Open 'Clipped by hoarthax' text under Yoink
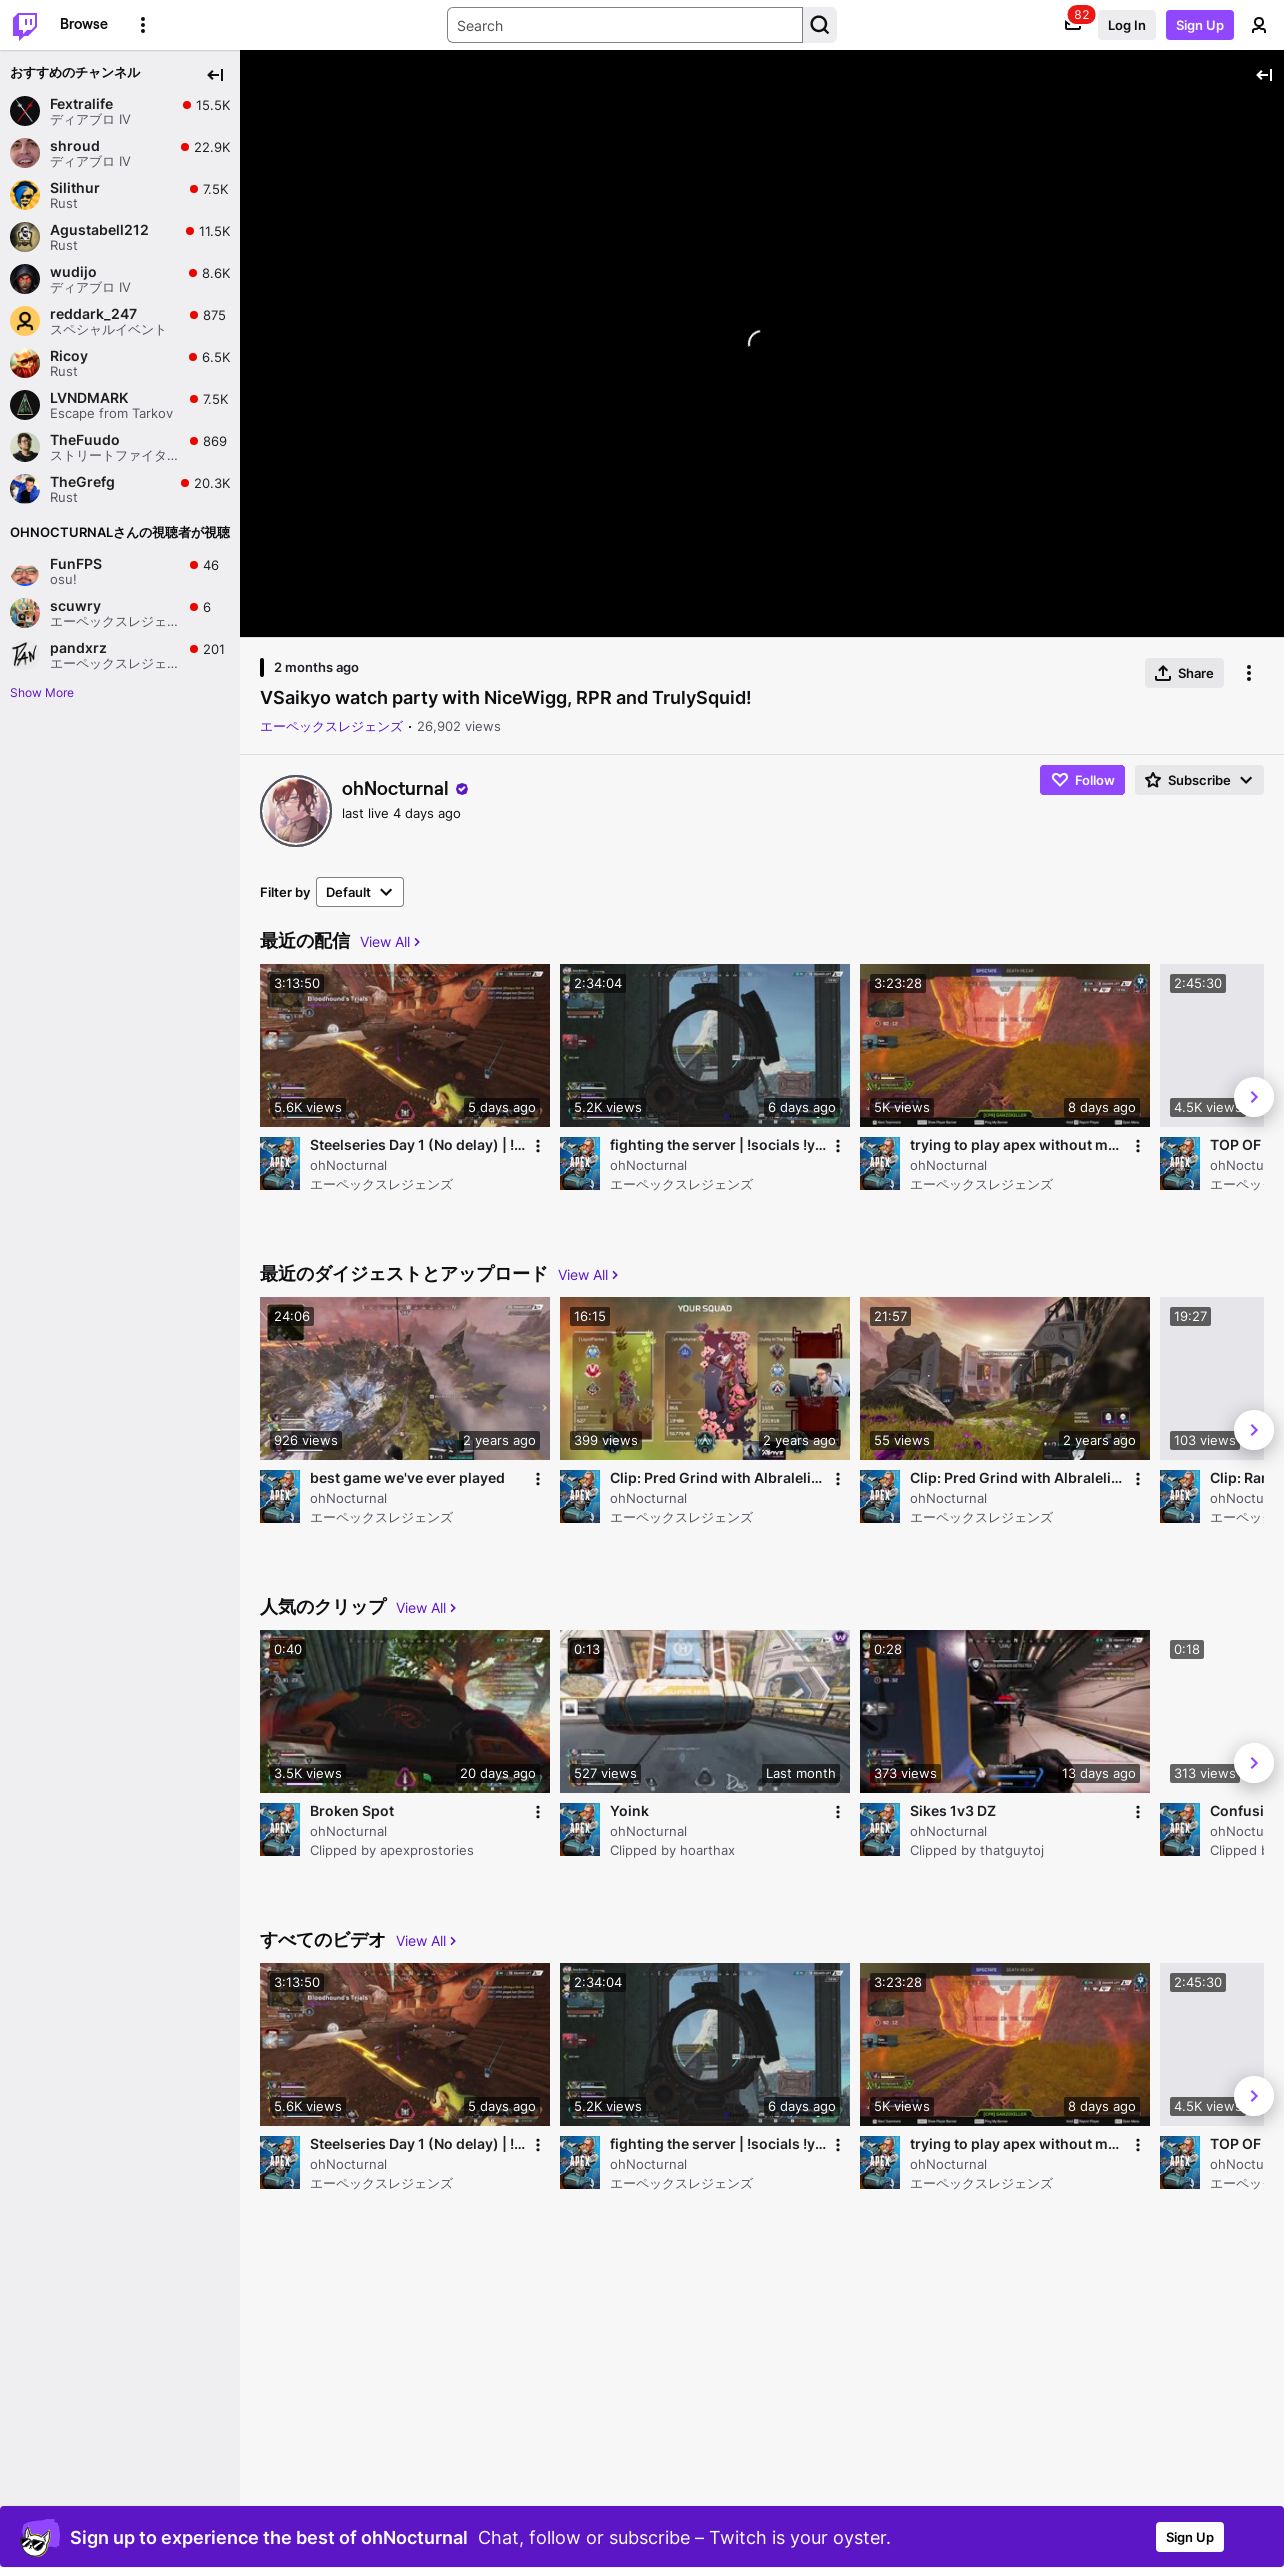This screenshot has height=2568, width=1284. (672, 1851)
